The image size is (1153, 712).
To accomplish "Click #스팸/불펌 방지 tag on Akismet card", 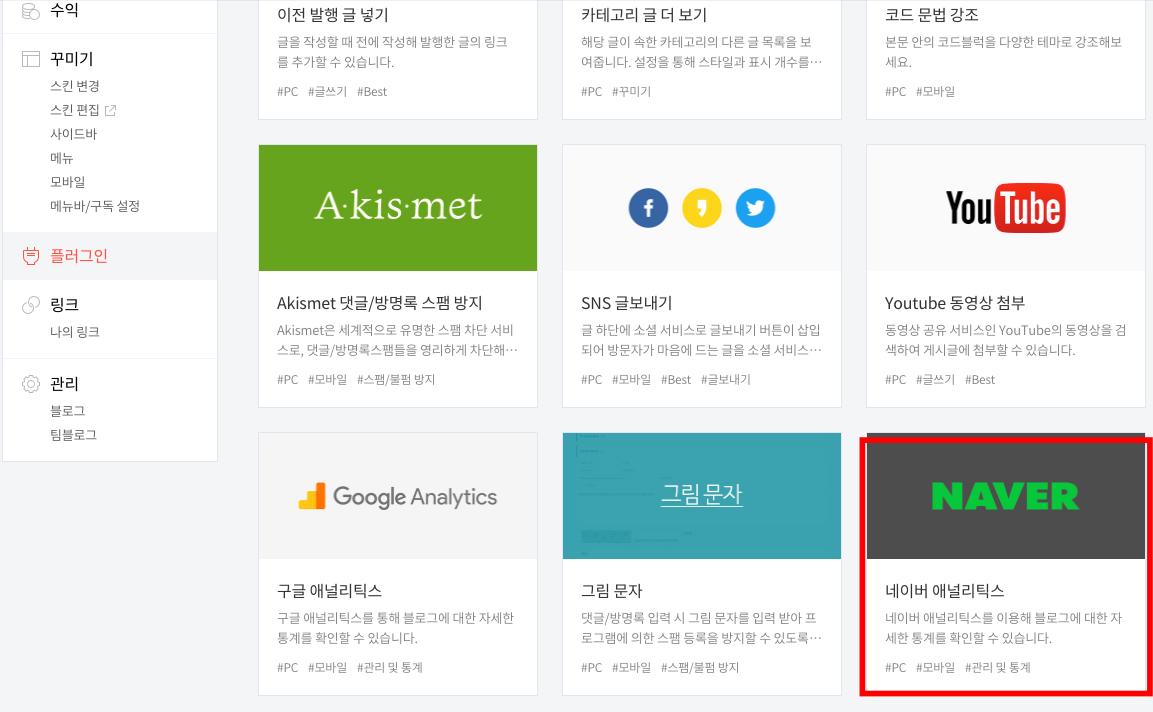I will coord(396,380).
